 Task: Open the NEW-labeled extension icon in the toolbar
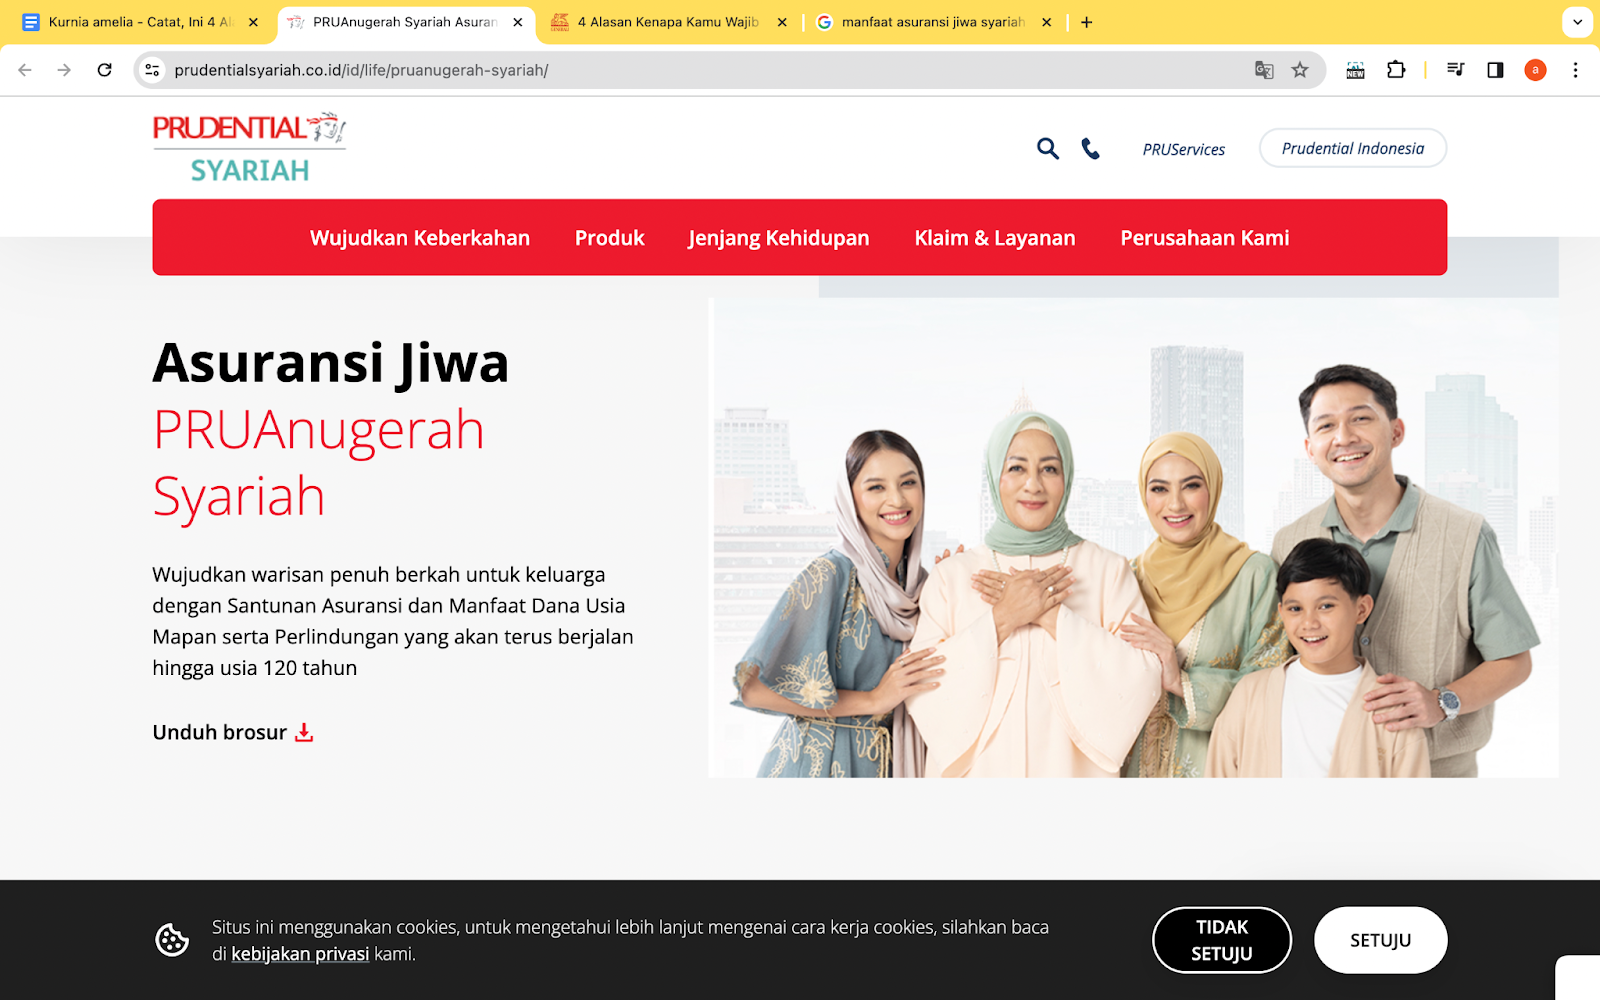point(1355,70)
